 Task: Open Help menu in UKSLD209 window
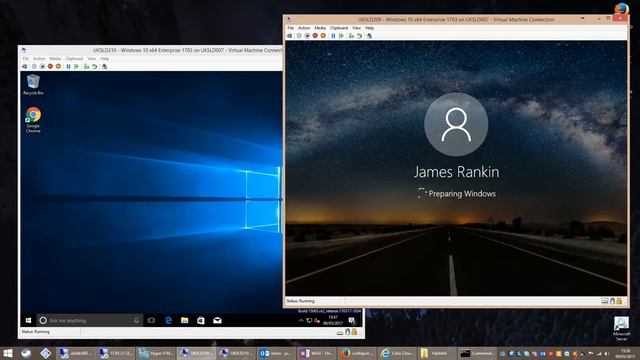[x=369, y=28]
